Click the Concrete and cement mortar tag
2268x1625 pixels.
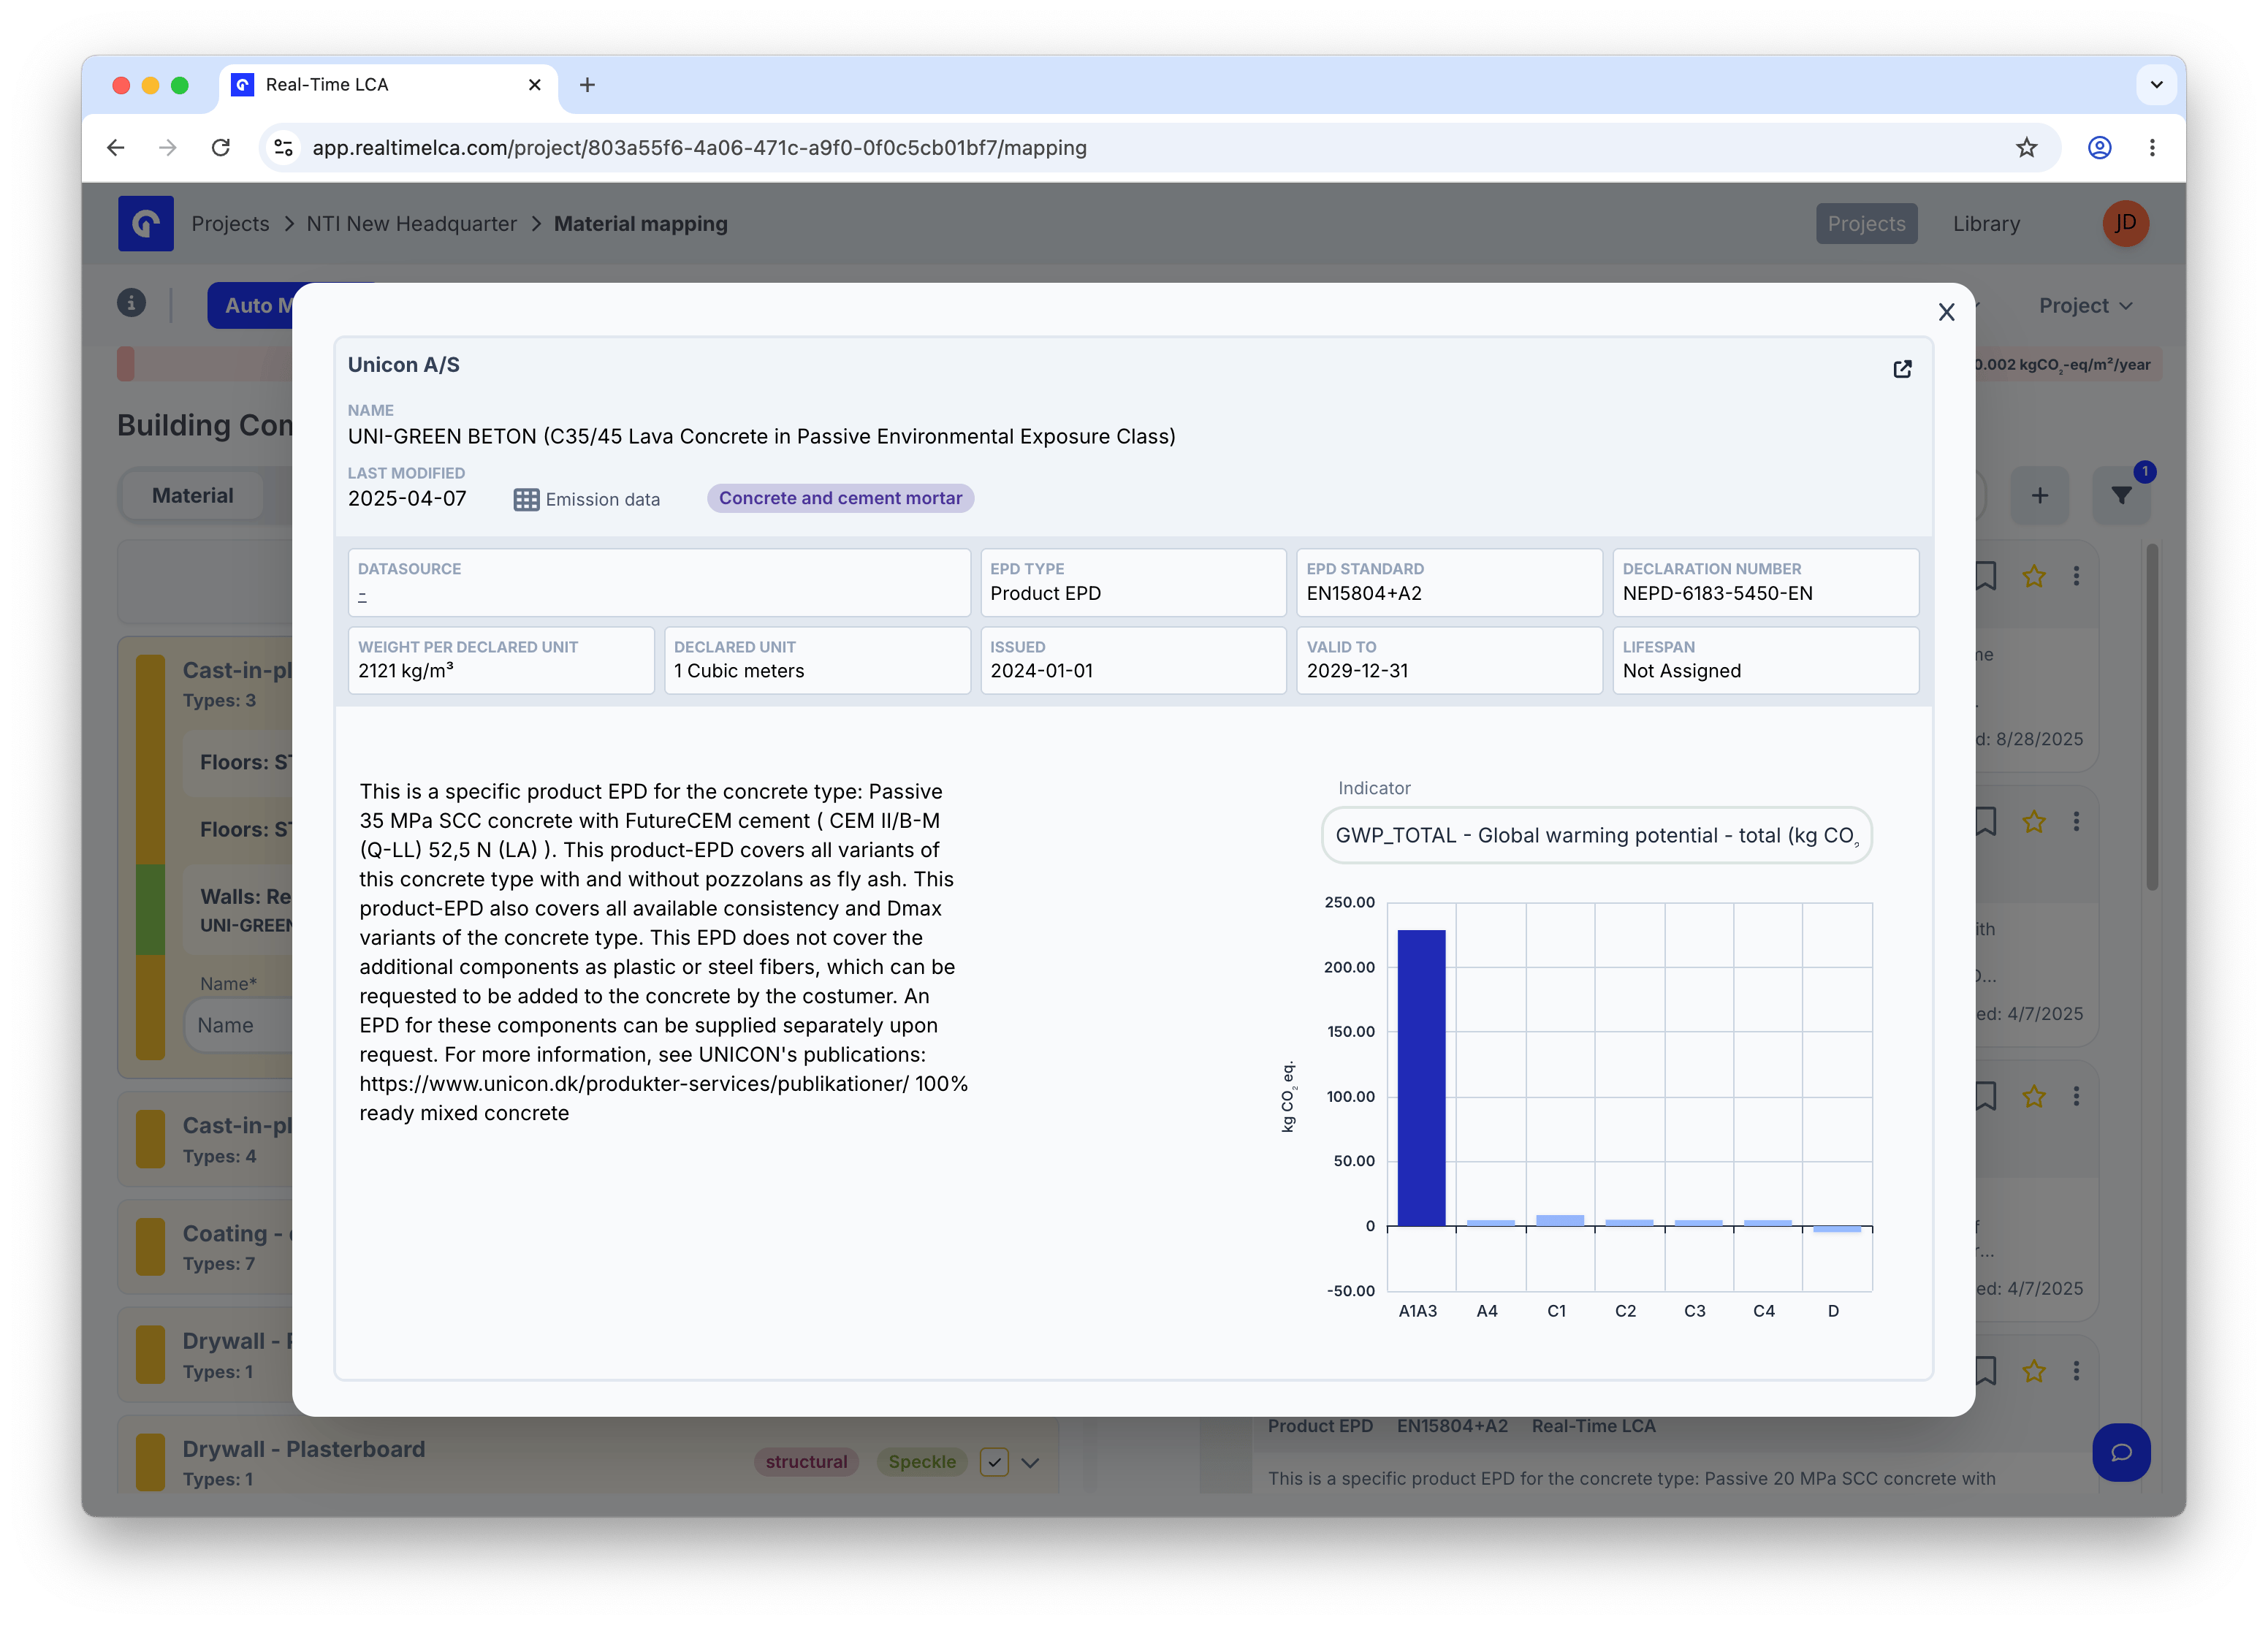(x=840, y=498)
